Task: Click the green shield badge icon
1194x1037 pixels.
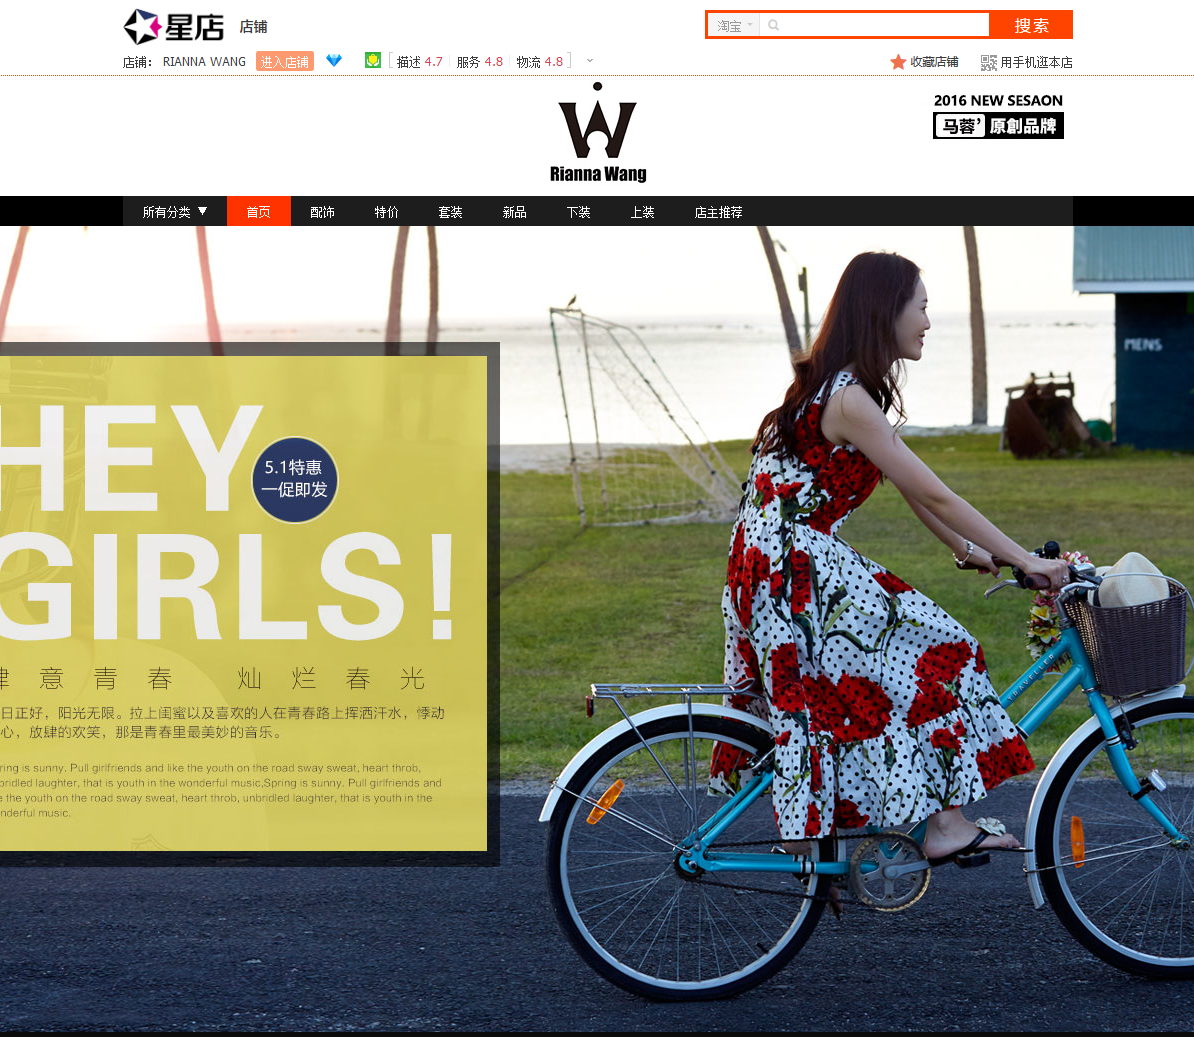Action: click(x=372, y=60)
